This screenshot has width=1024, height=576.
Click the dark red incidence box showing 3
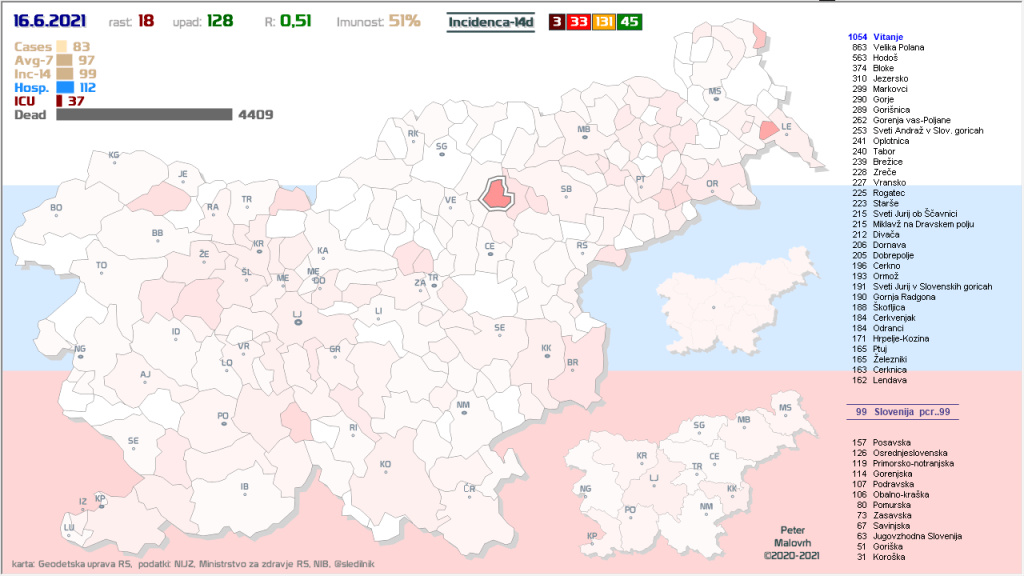point(555,21)
